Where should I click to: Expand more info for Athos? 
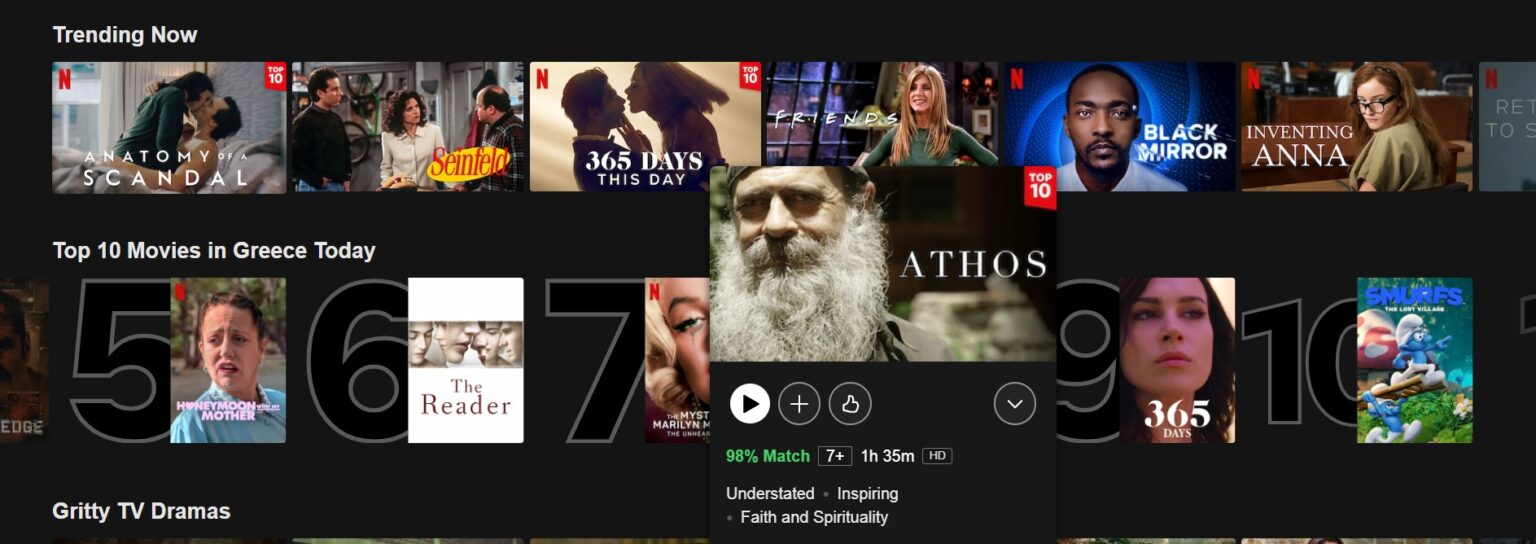[1015, 404]
